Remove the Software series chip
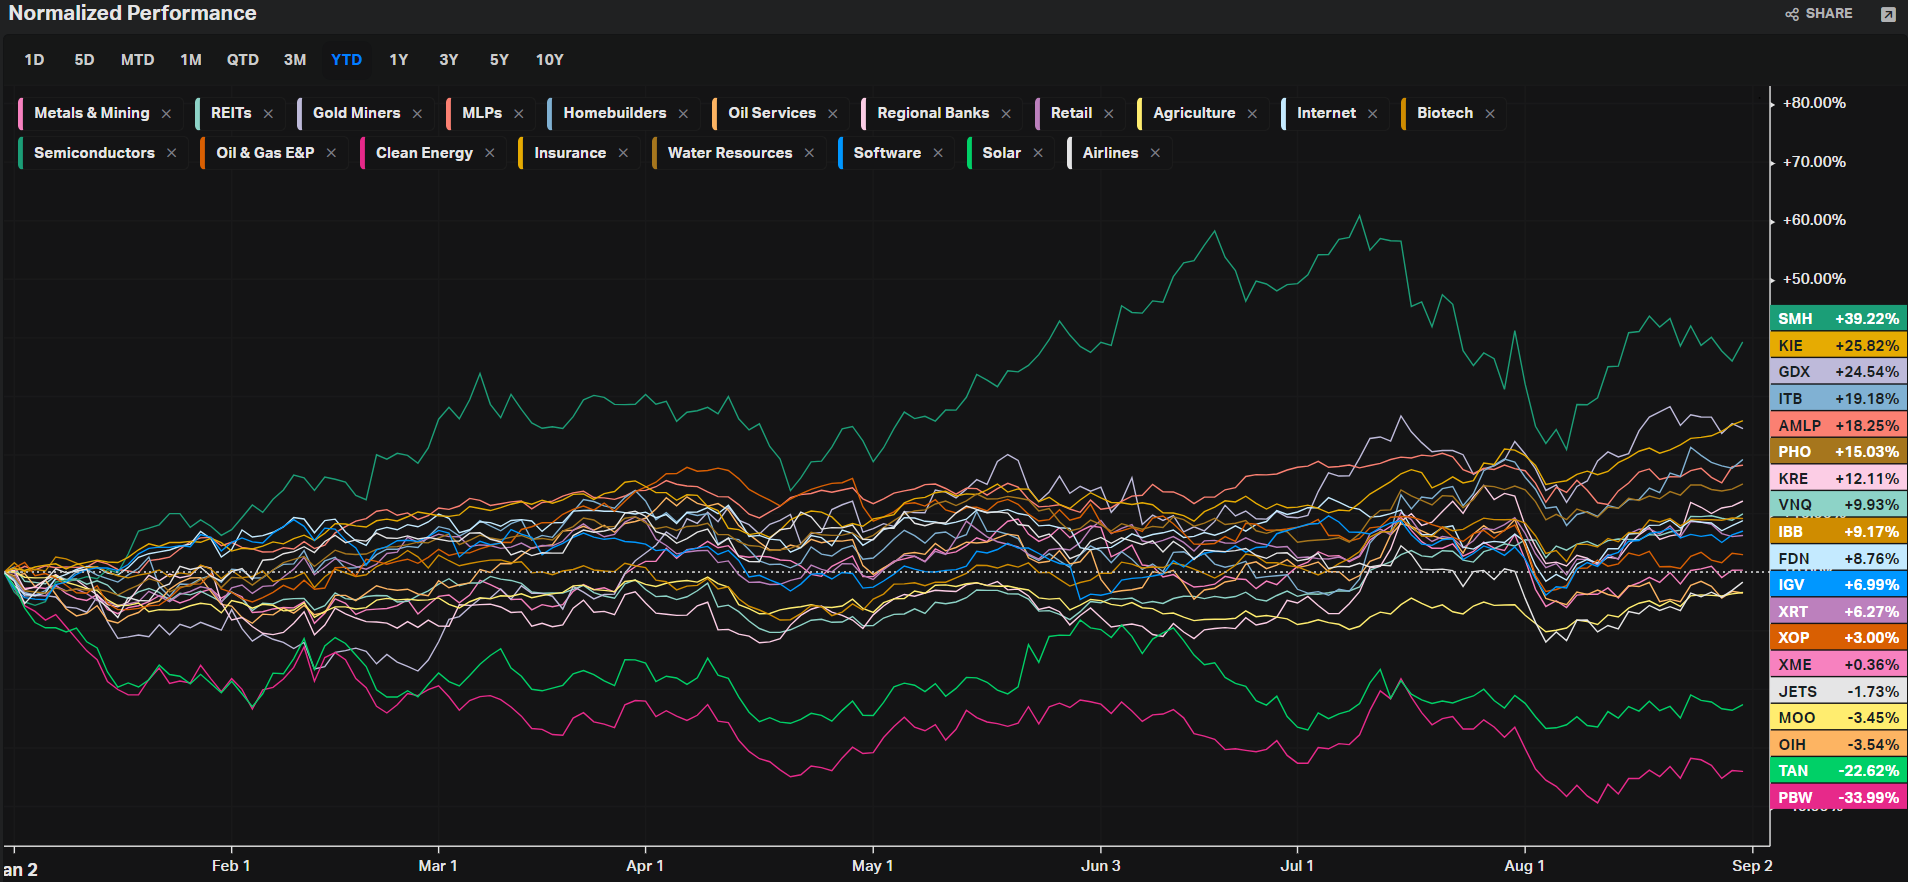 (938, 153)
